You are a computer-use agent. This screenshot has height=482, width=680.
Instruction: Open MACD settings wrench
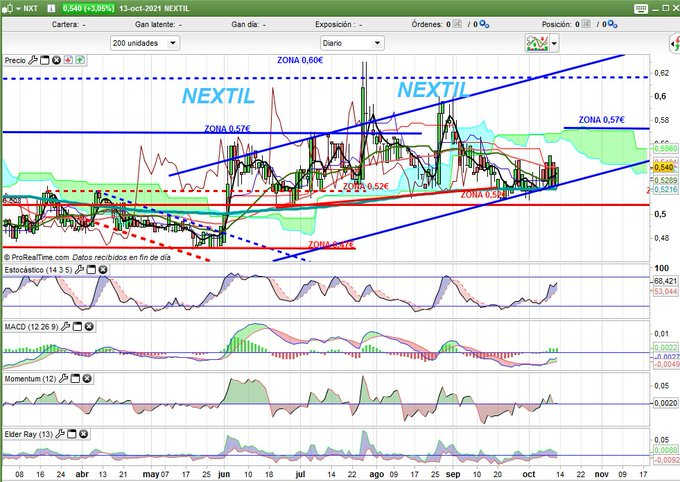coord(65,327)
